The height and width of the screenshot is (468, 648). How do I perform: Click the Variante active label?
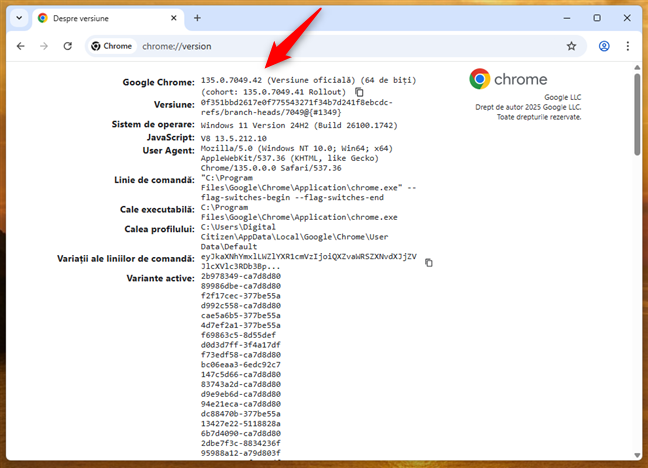[160, 278]
